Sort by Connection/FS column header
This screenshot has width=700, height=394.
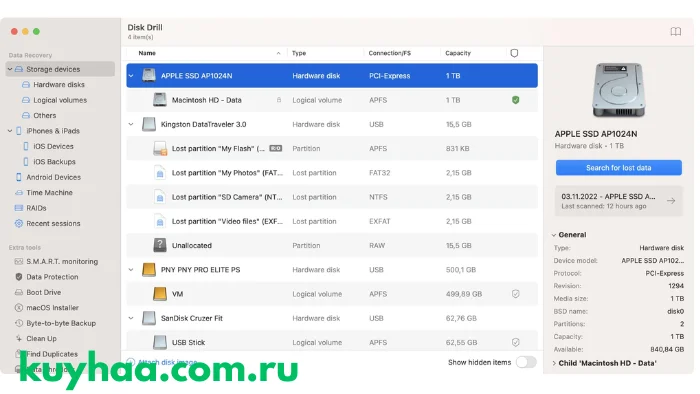(x=389, y=53)
